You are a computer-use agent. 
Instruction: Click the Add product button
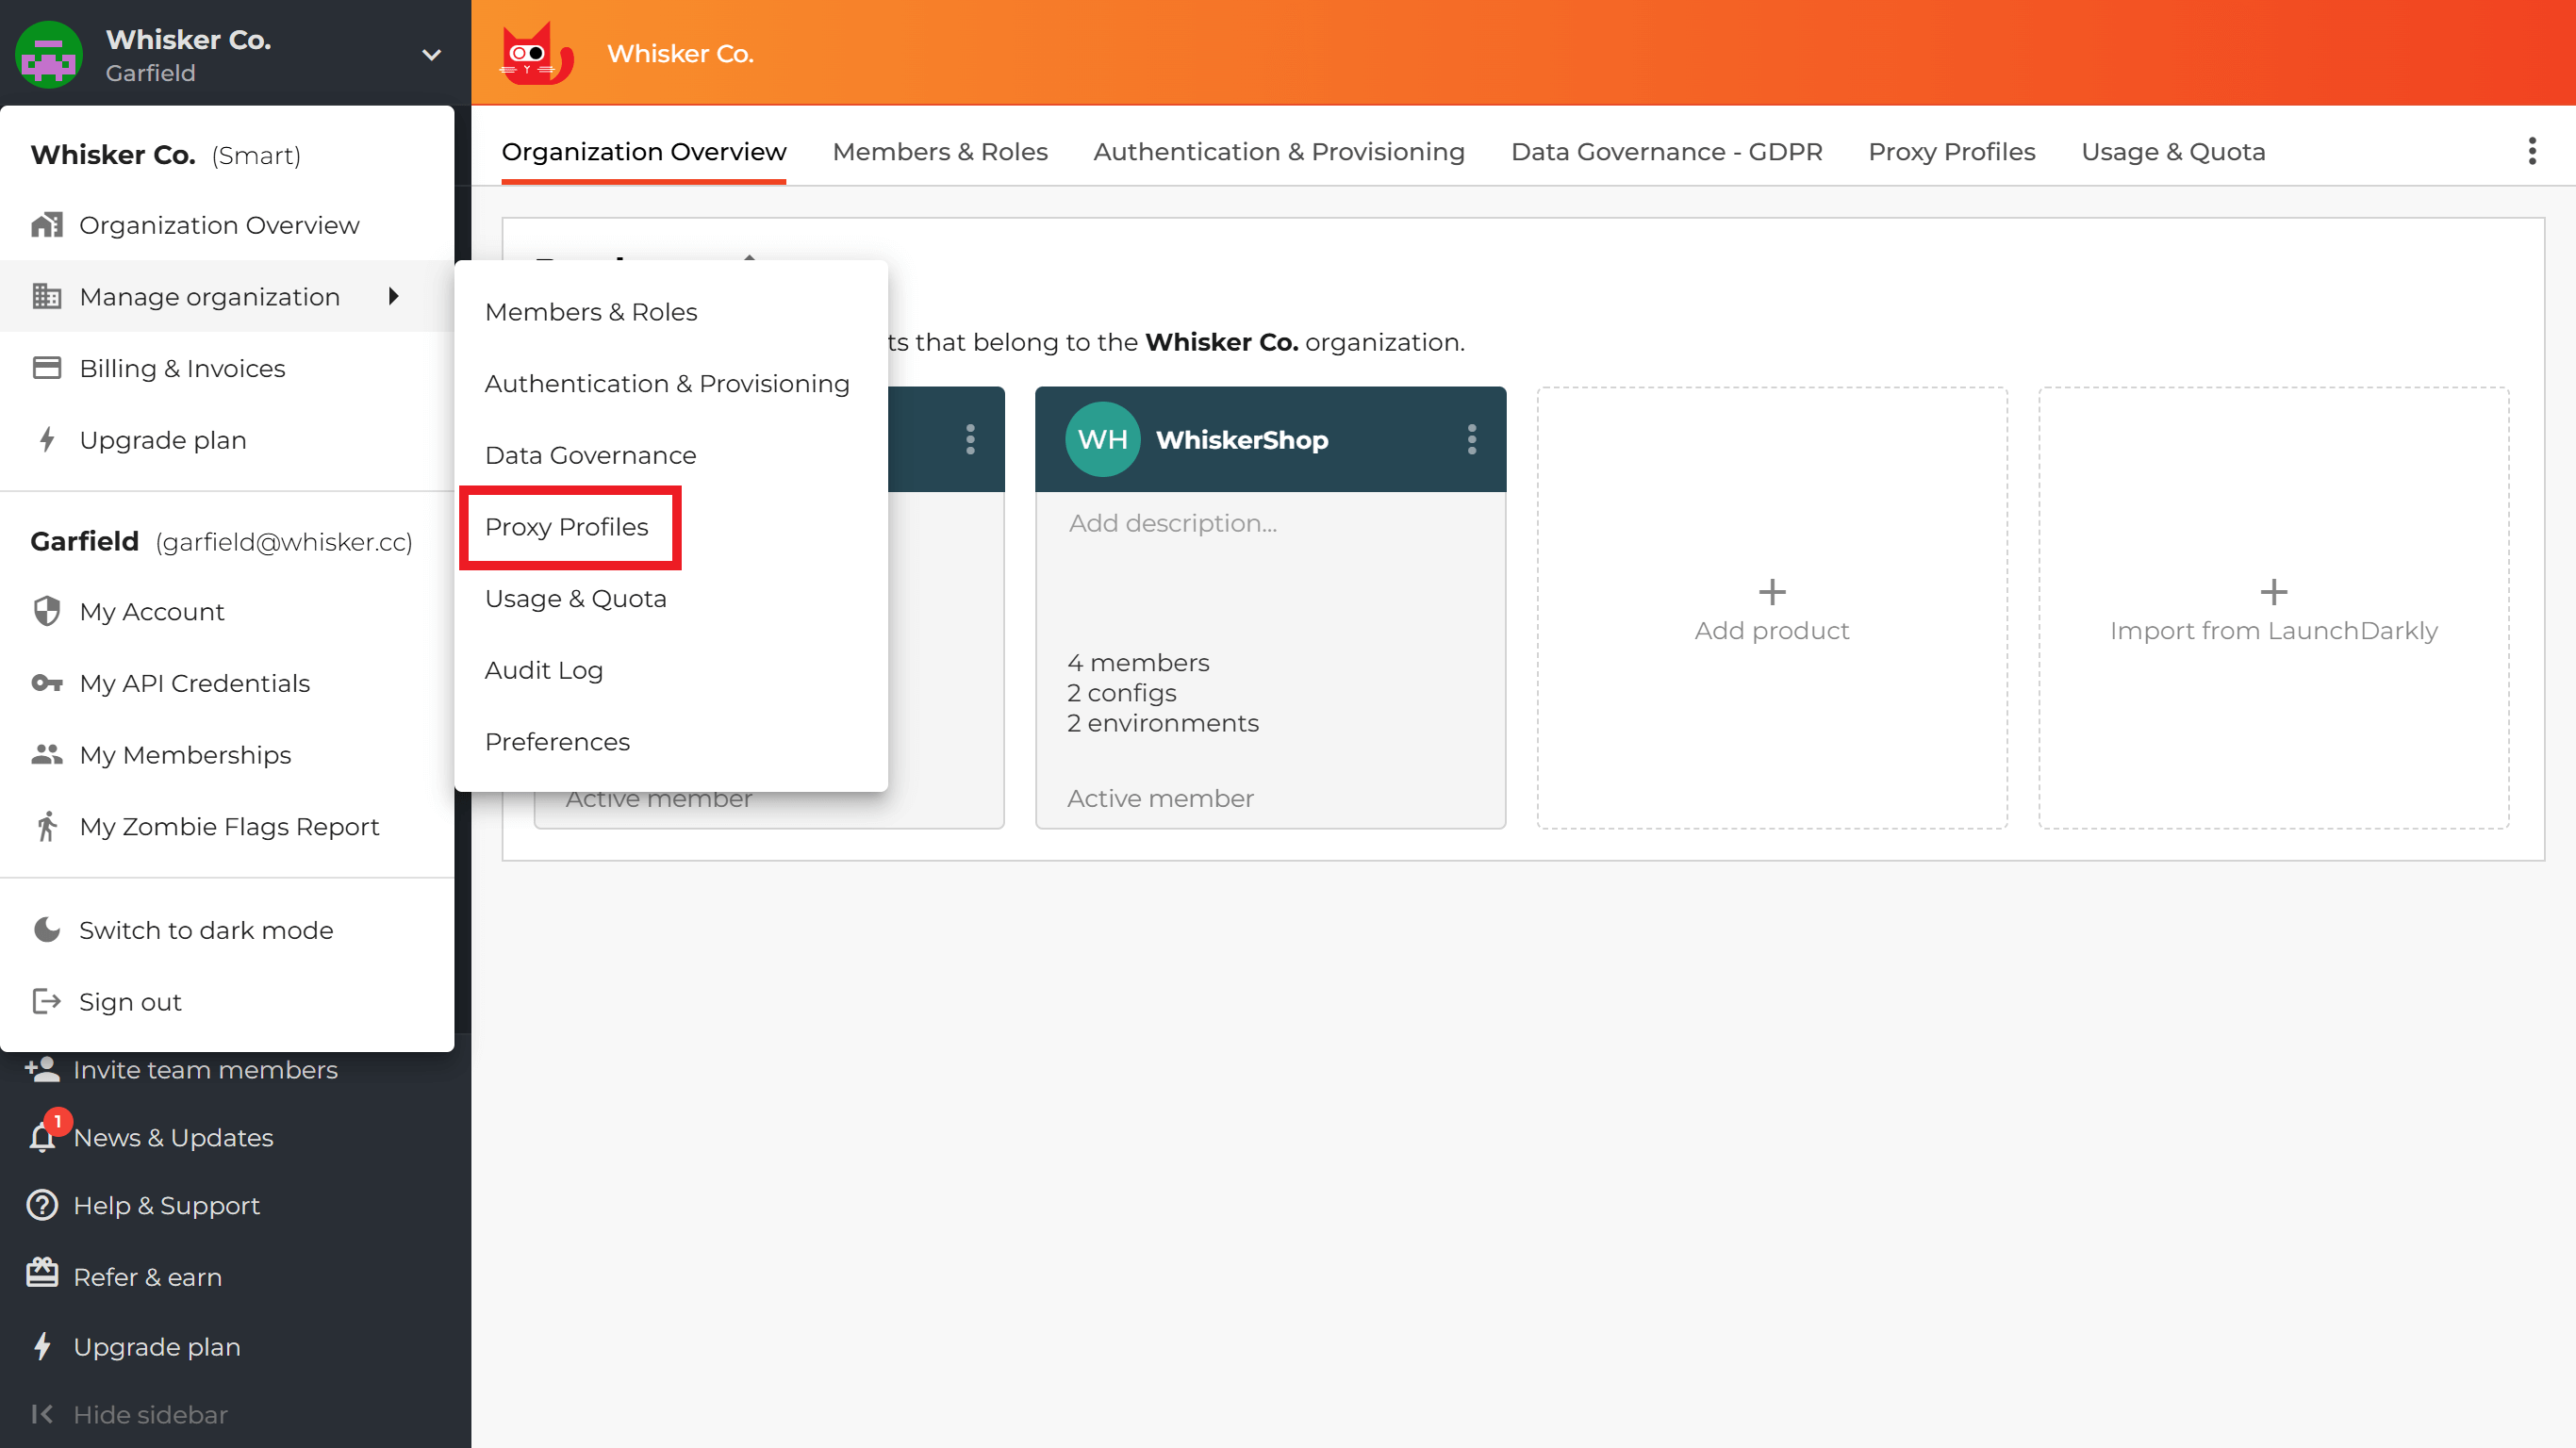pos(1771,608)
